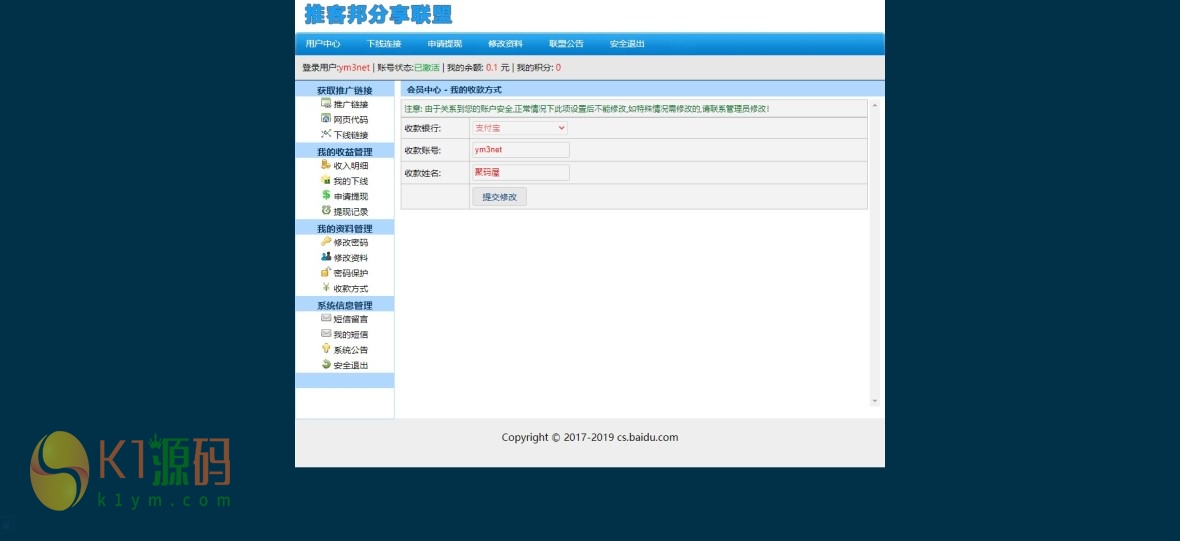Click the ym3net username link
Image resolution: width=1180 pixels, height=541 pixels.
pos(354,68)
